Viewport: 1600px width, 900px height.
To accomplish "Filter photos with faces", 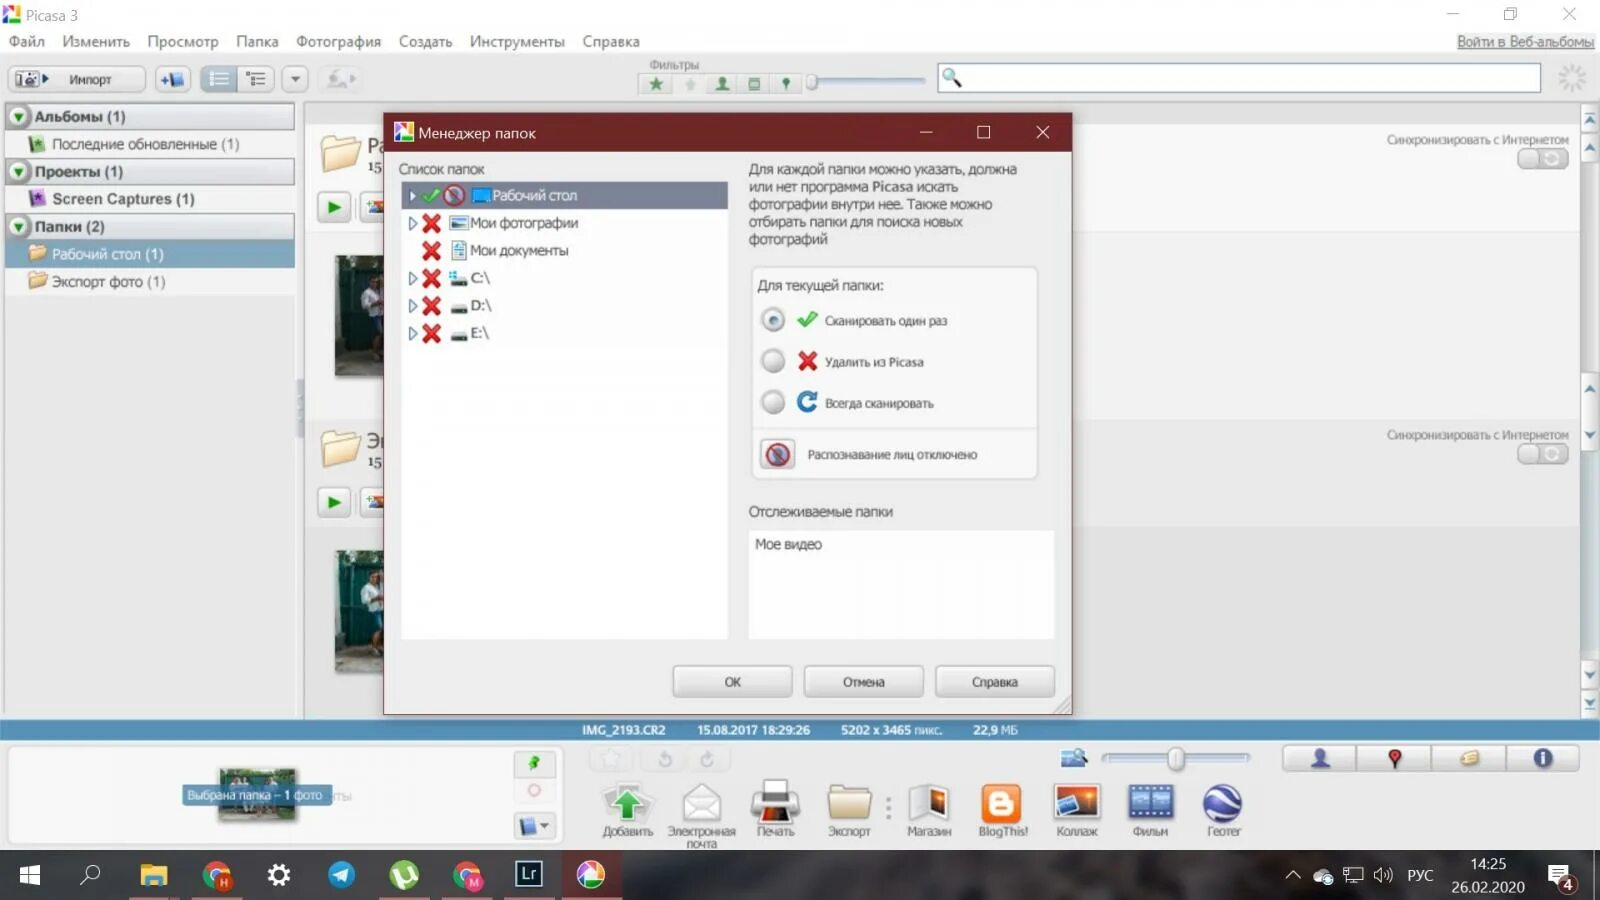I will (x=722, y=84).
